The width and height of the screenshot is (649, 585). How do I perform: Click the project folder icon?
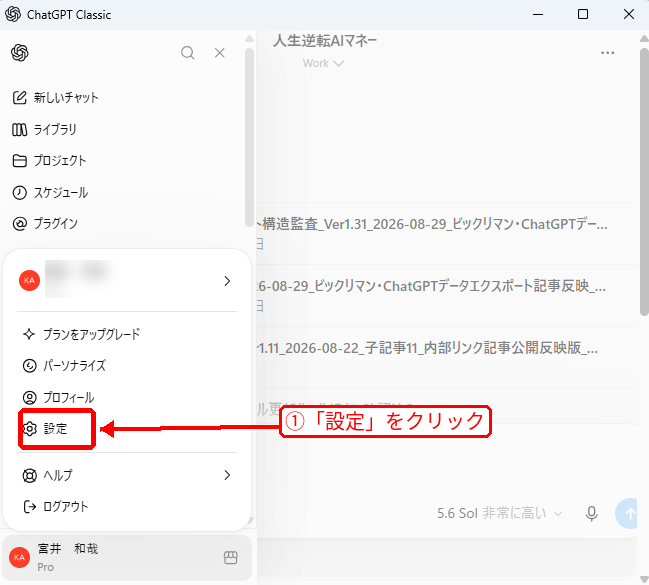[19, 161]
